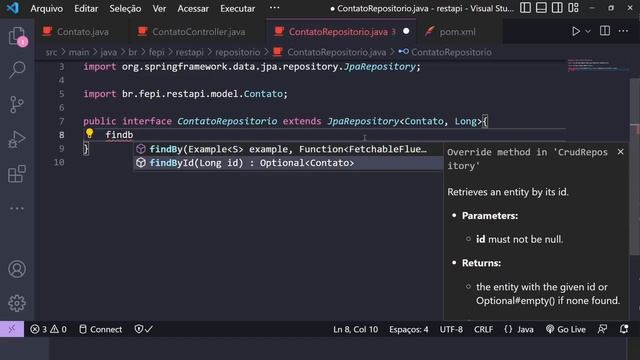Toggle the secondary side bar layout icon

[557, 8]
